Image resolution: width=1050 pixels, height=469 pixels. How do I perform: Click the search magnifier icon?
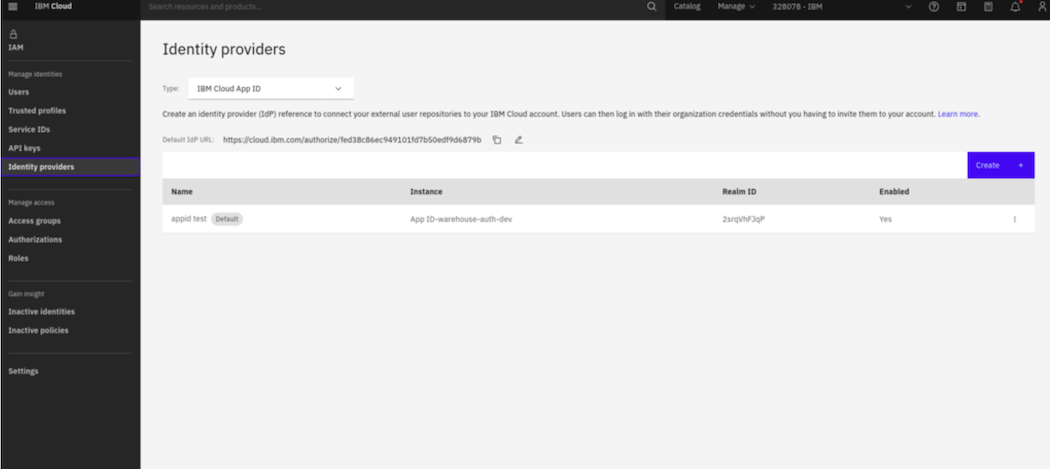[x=652, y=7]
